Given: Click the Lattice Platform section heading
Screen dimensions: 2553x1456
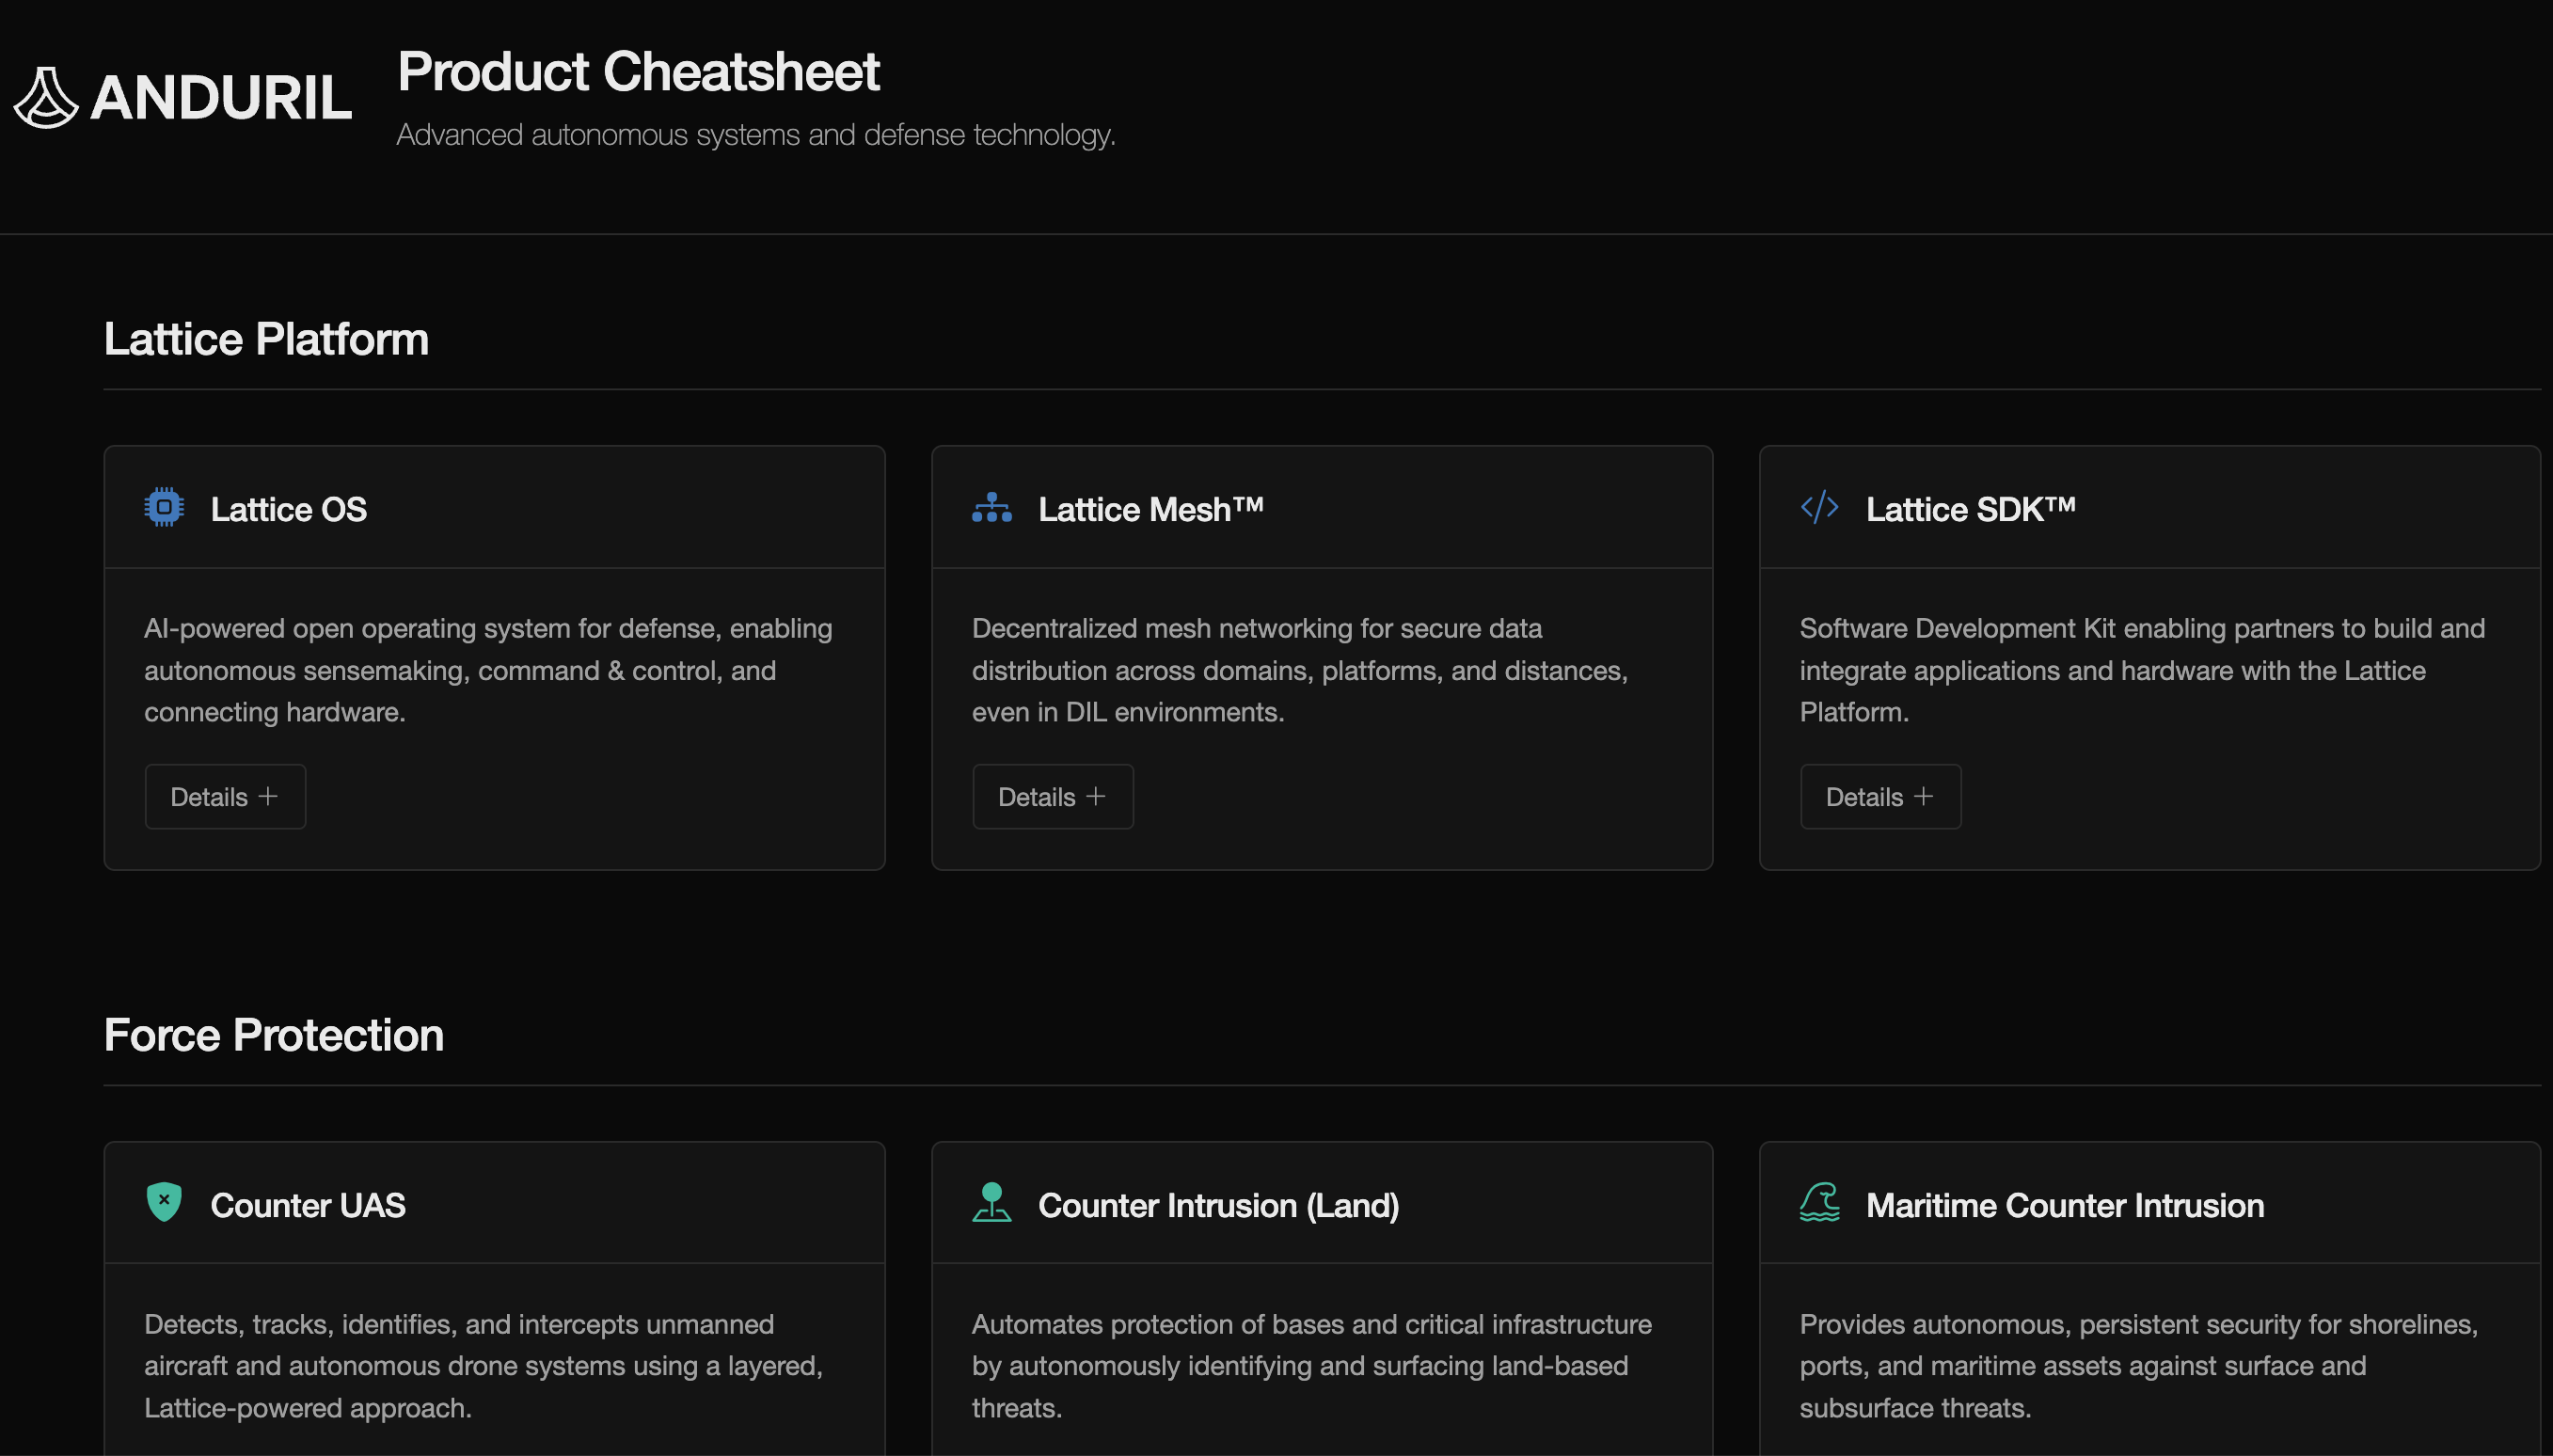Looking at the screenshot, I should point(266,339).
